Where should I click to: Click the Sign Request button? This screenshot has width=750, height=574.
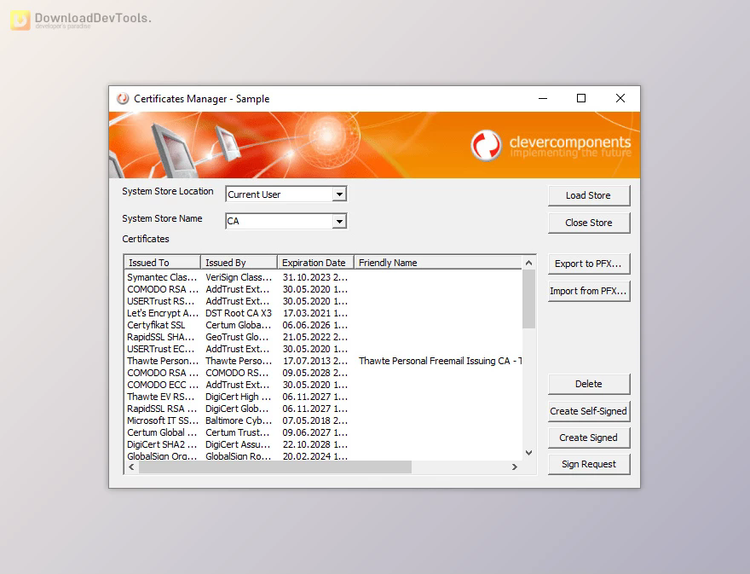589,464
